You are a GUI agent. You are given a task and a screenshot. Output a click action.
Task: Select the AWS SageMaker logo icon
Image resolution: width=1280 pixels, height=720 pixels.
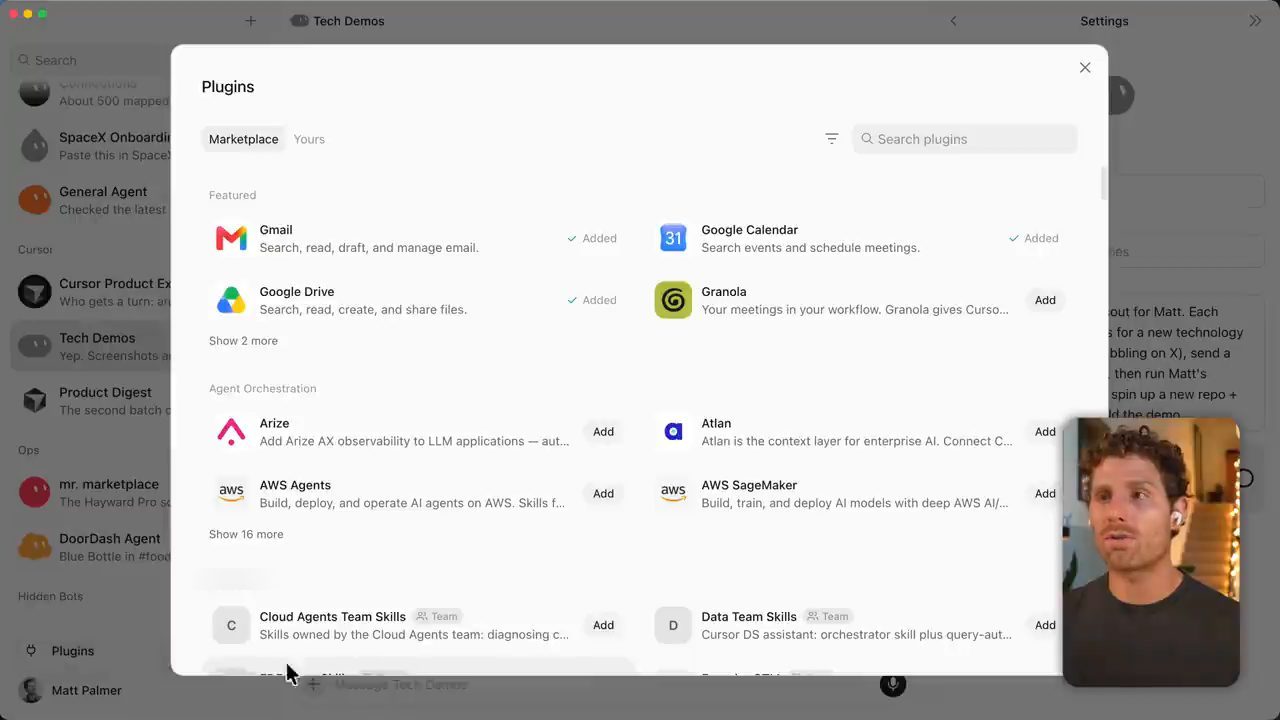click(x=673, y=494)
